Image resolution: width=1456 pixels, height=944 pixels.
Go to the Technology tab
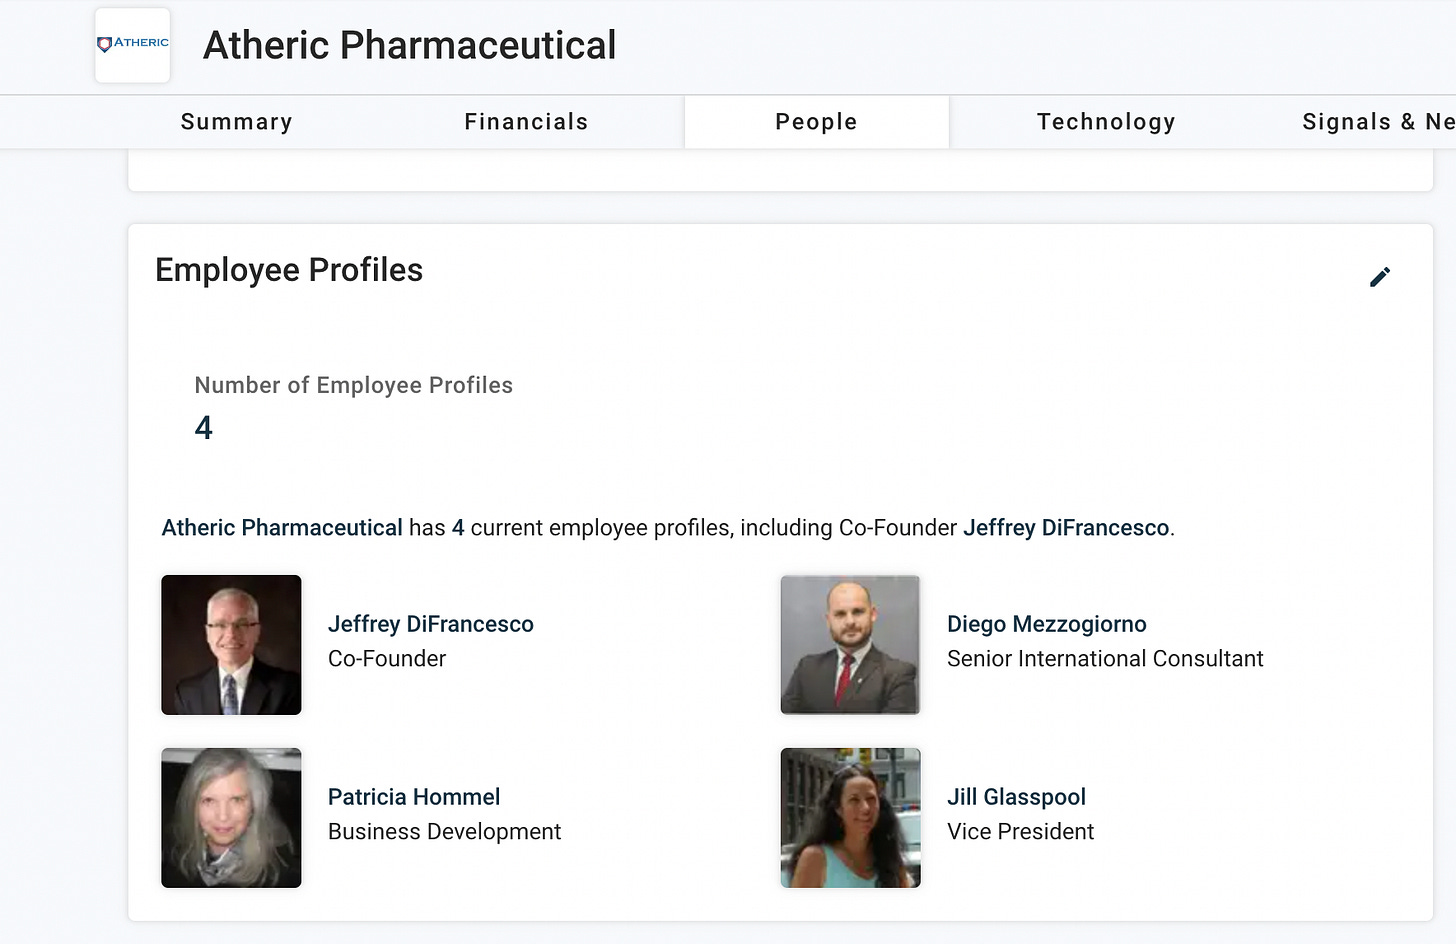click(1106, 122)
